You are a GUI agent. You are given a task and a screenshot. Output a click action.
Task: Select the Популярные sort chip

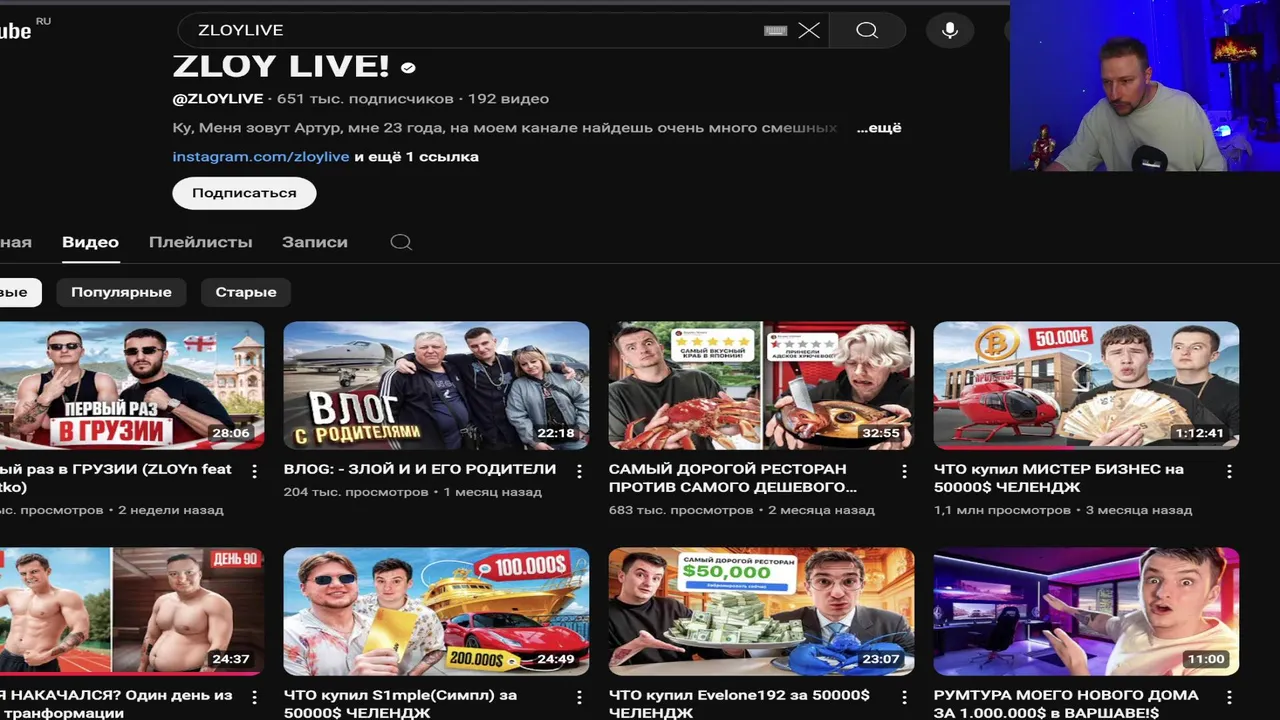coord(121,292)
